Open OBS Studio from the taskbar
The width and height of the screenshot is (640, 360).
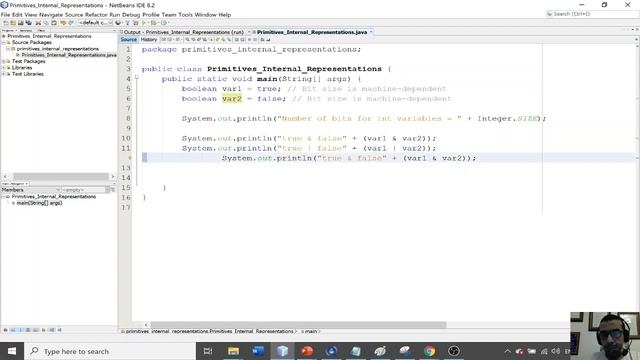(x=453, y=351)
